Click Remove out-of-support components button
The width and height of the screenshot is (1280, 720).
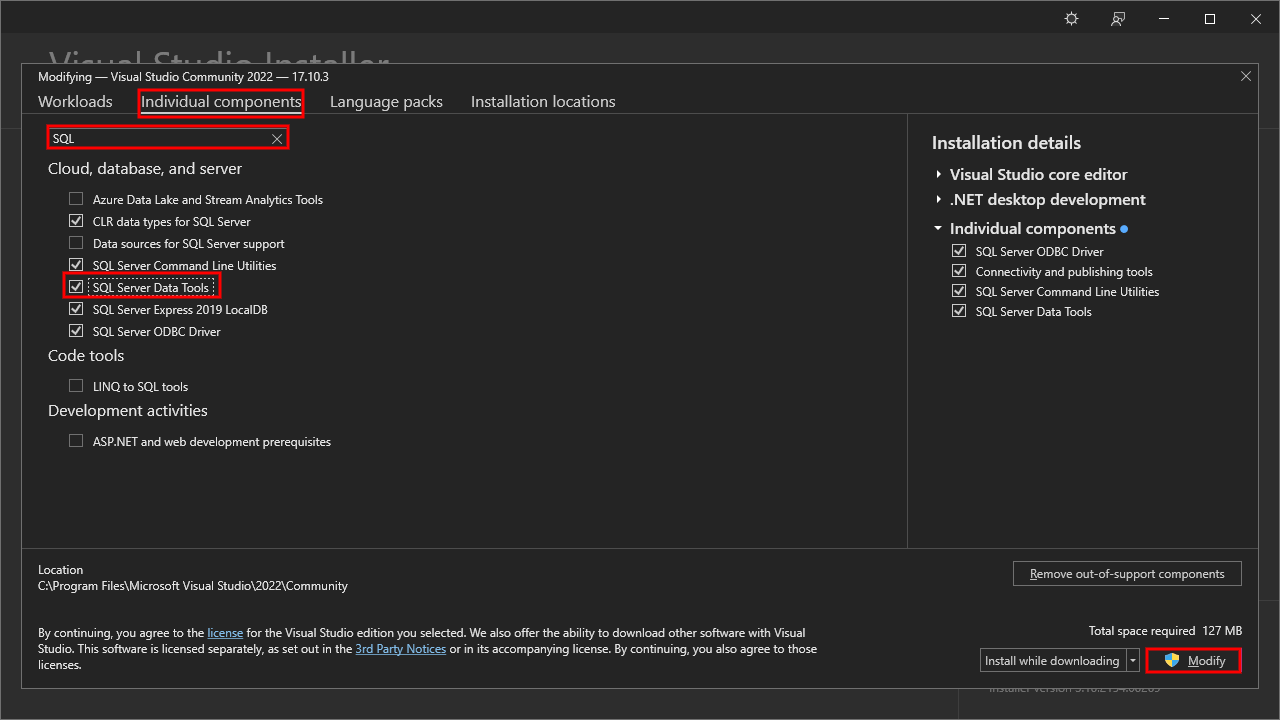click(x=1127, y=574)
